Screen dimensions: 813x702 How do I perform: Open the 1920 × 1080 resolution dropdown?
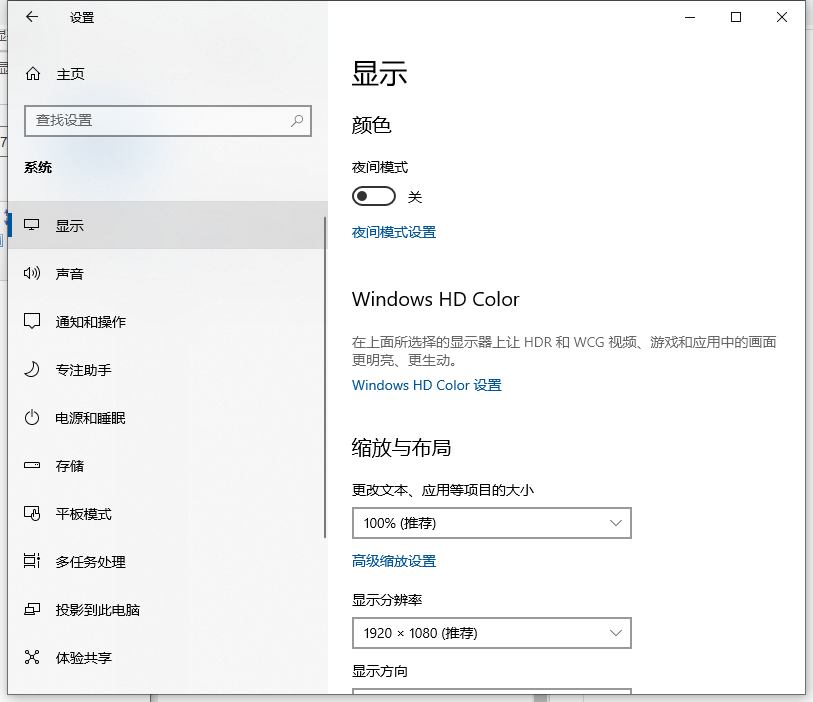tap(491, 632)
